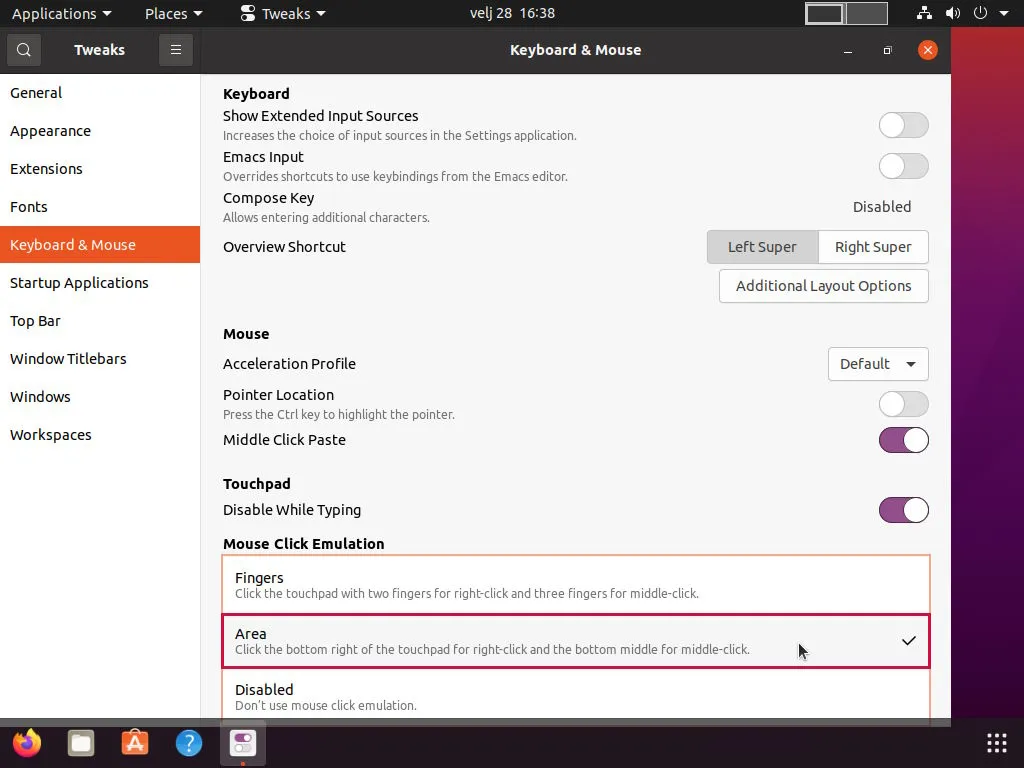Launch Firefox from the dock
1024x768 pixels.
point(27,743)
